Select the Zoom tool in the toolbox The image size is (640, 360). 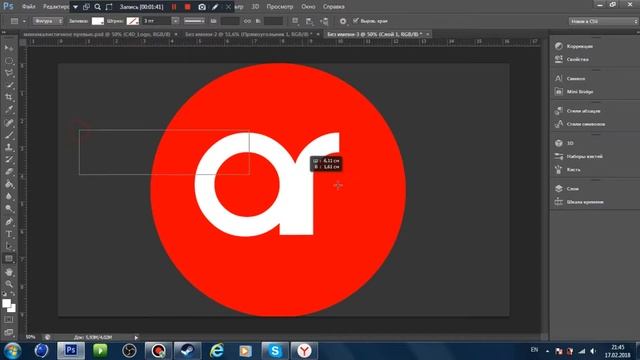(x=9, y=284)
